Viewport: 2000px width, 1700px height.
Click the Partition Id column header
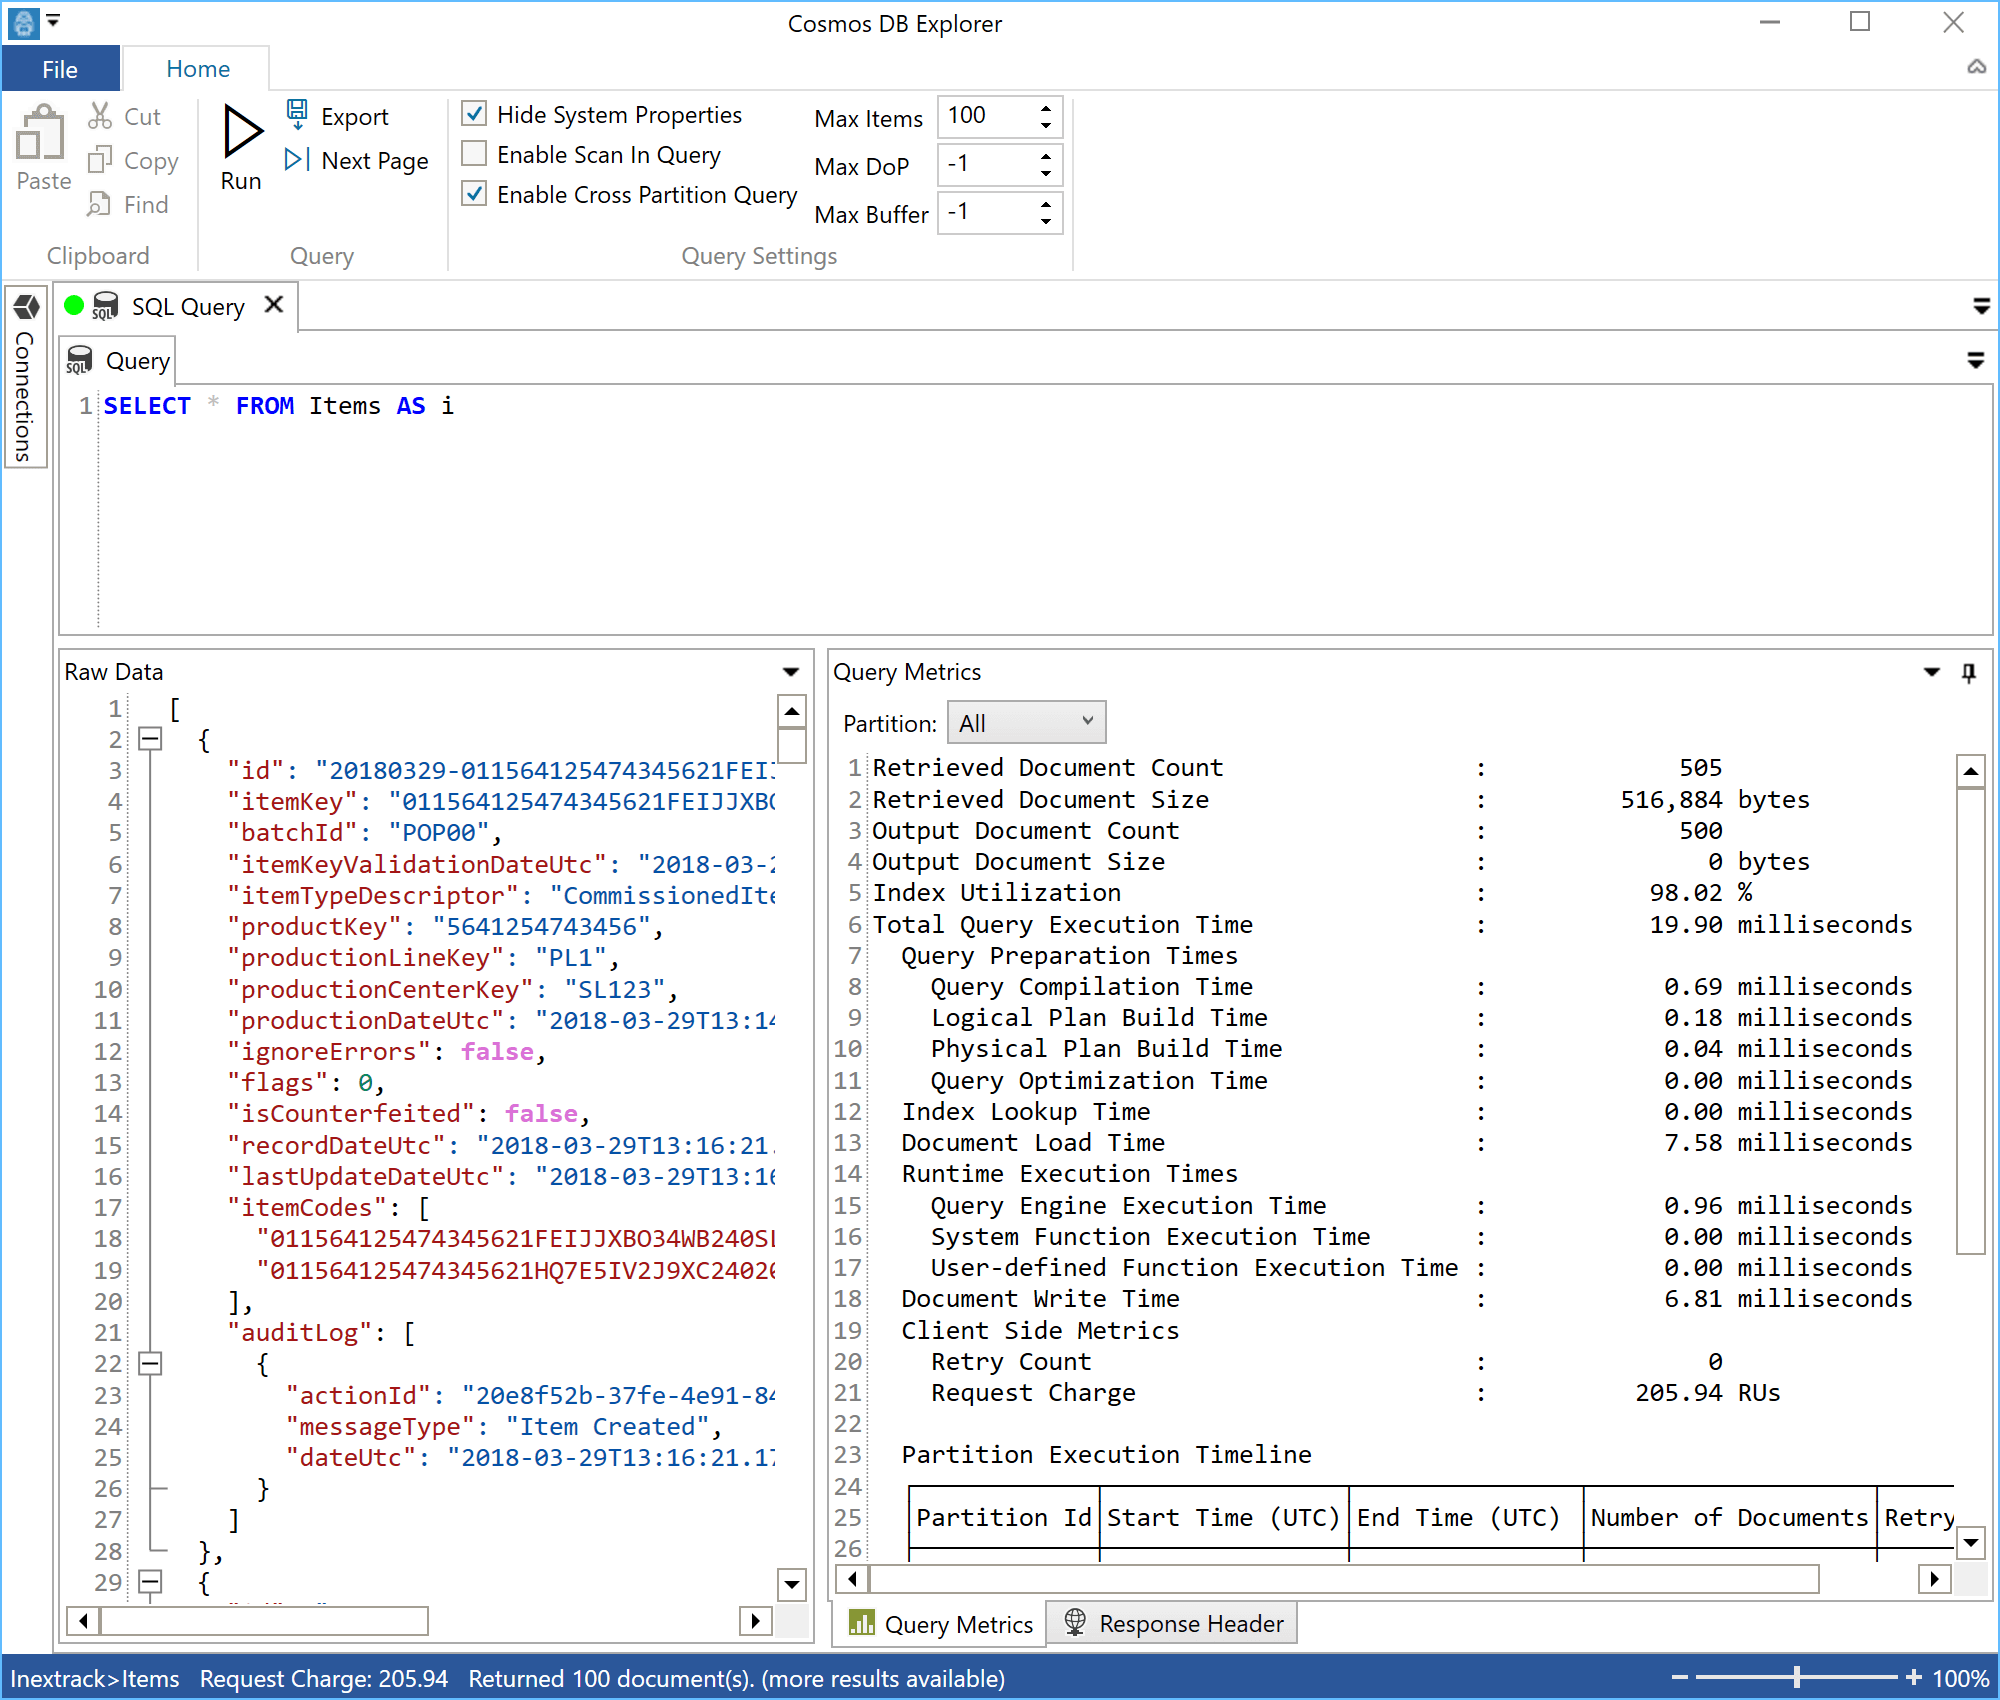(1004, 1517)
